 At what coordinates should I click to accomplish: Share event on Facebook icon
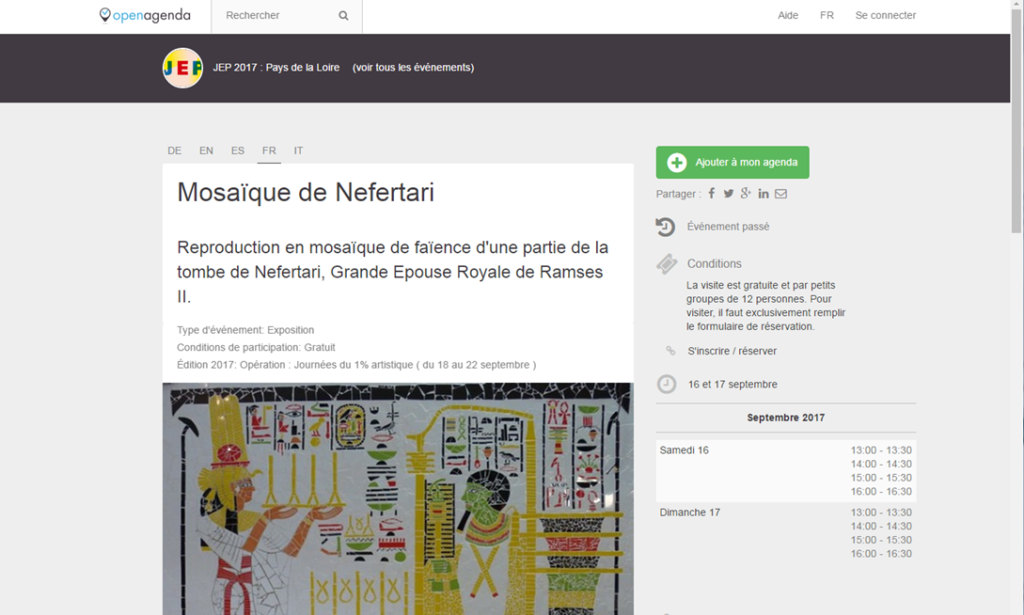(x=712, y=193)
